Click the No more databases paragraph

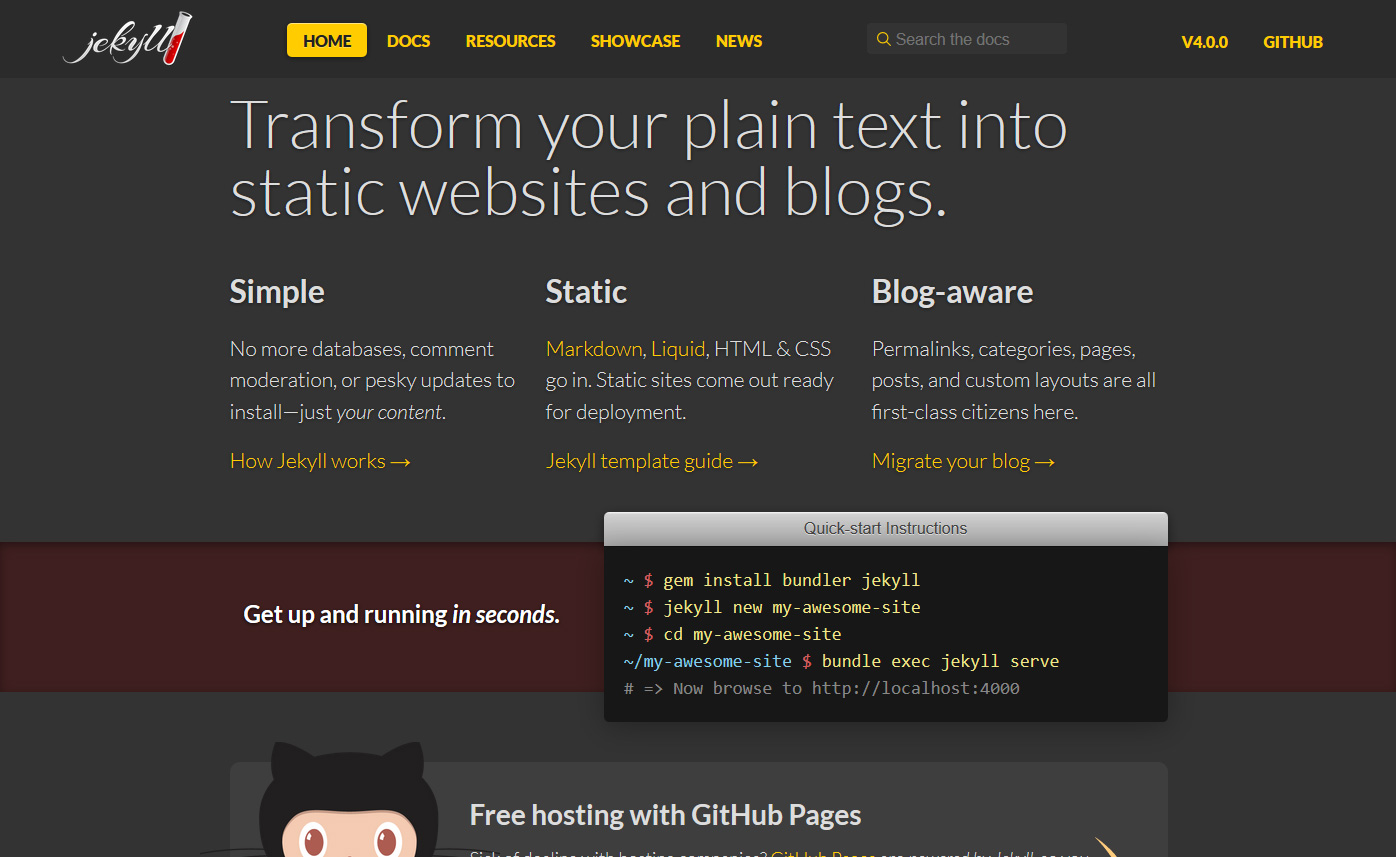(x=373, y=380)
